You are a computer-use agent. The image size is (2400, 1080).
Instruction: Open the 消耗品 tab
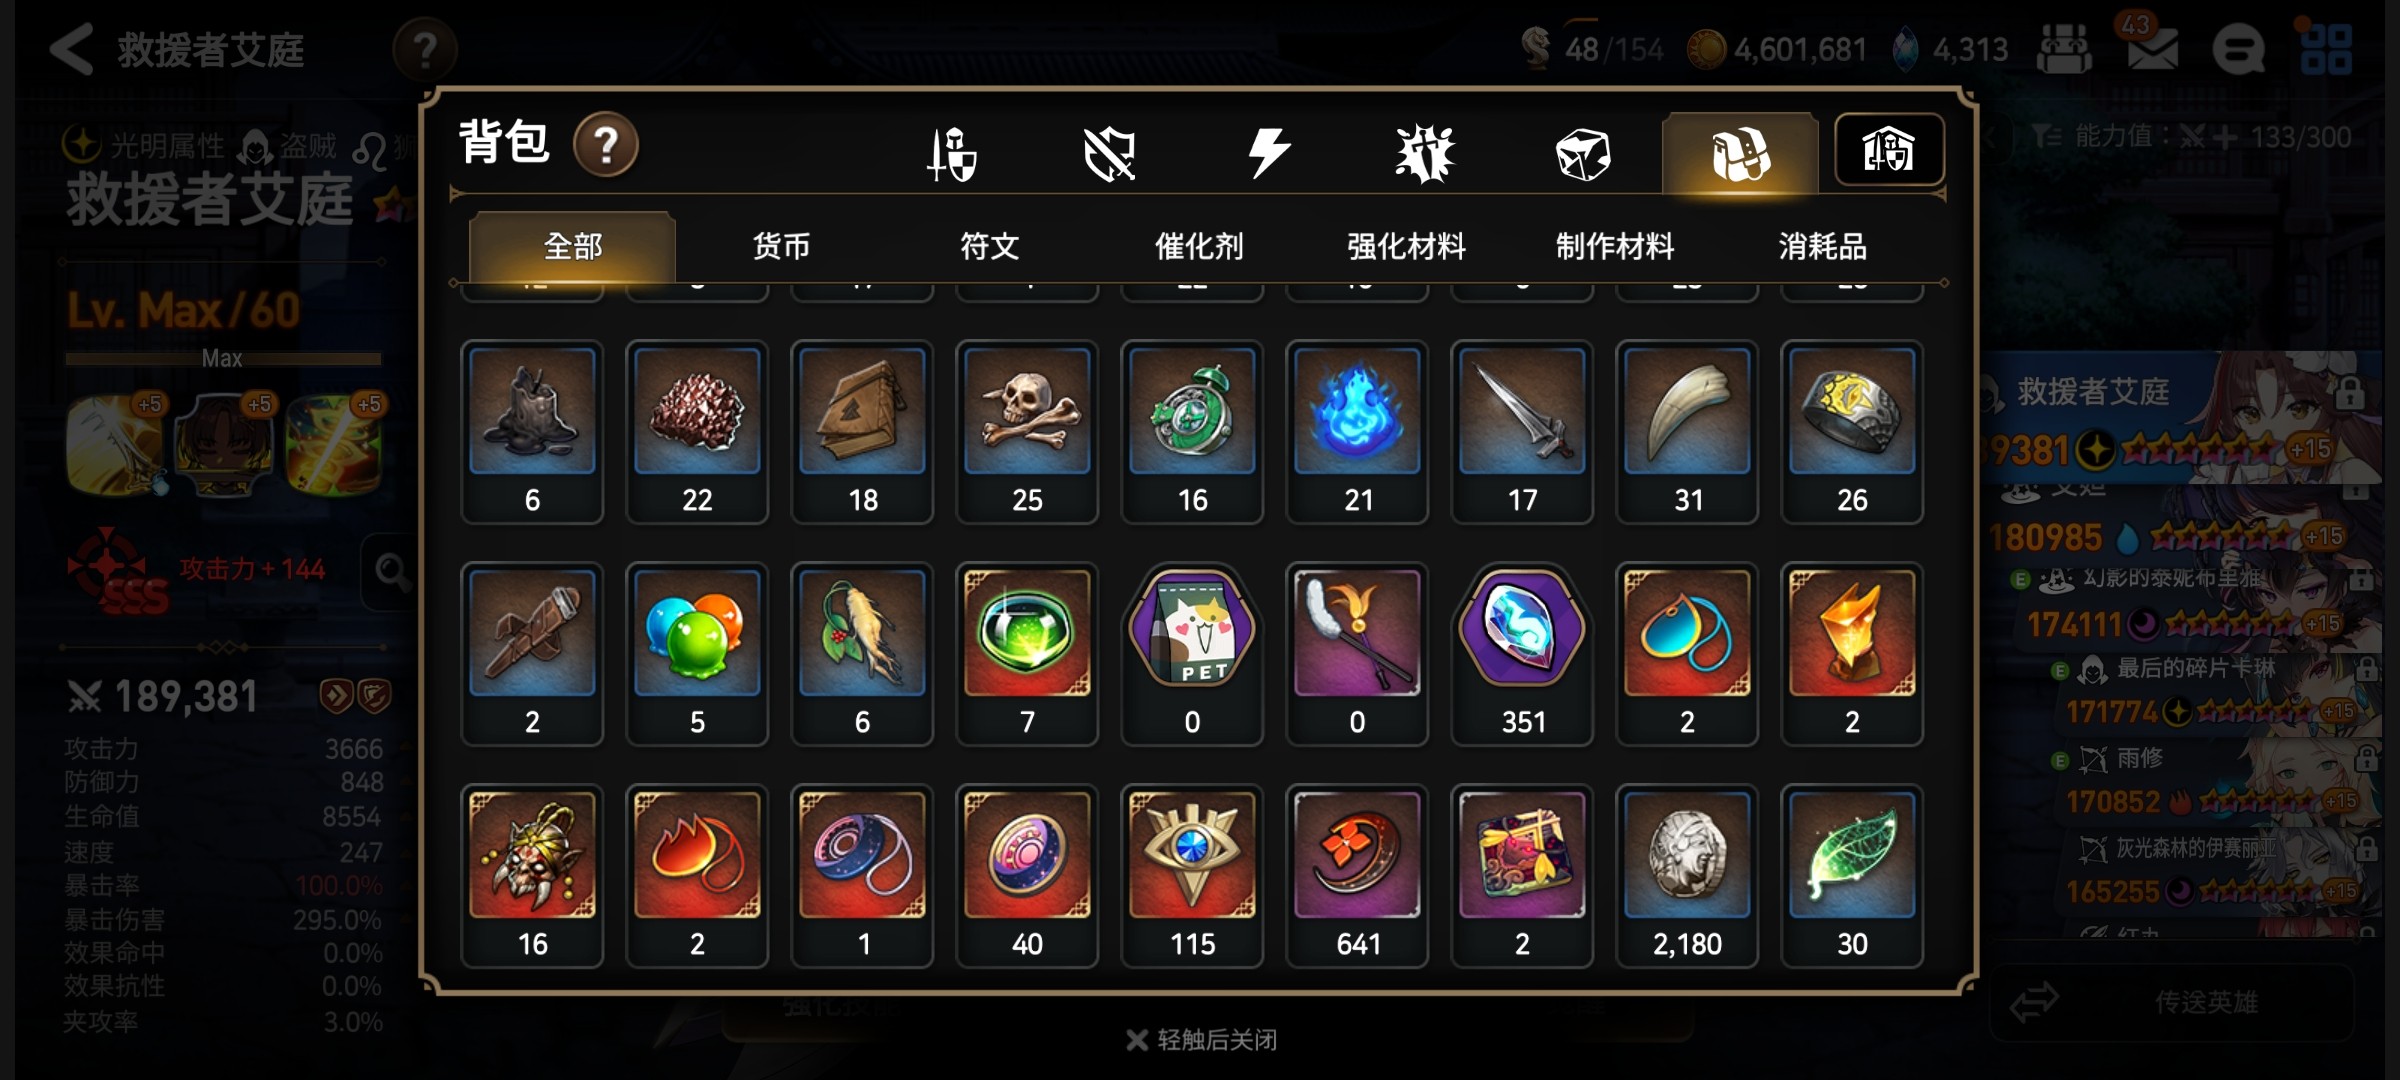[x=1822, y=246]
